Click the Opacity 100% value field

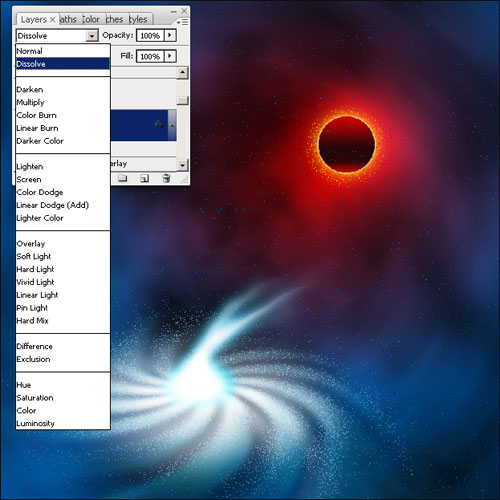click(150, 35)
